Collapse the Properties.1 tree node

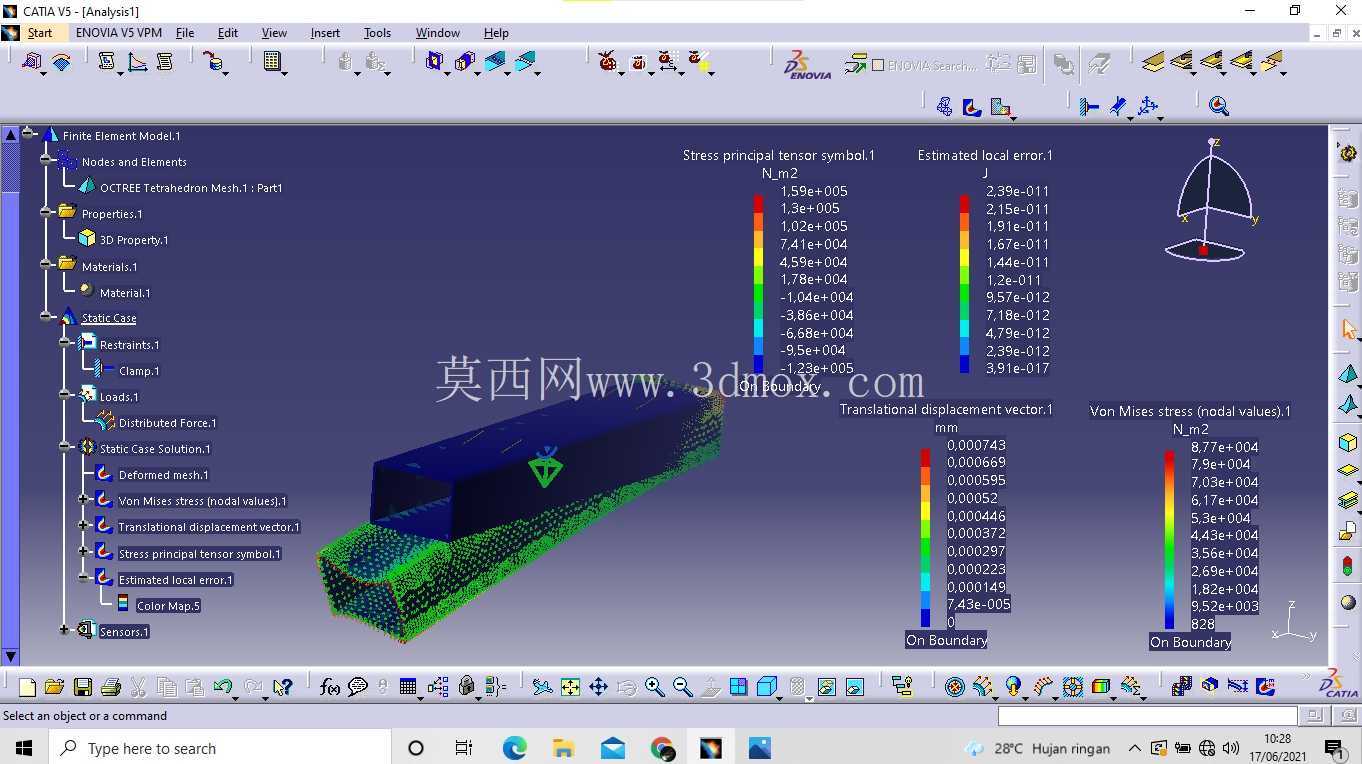(47, 212)
